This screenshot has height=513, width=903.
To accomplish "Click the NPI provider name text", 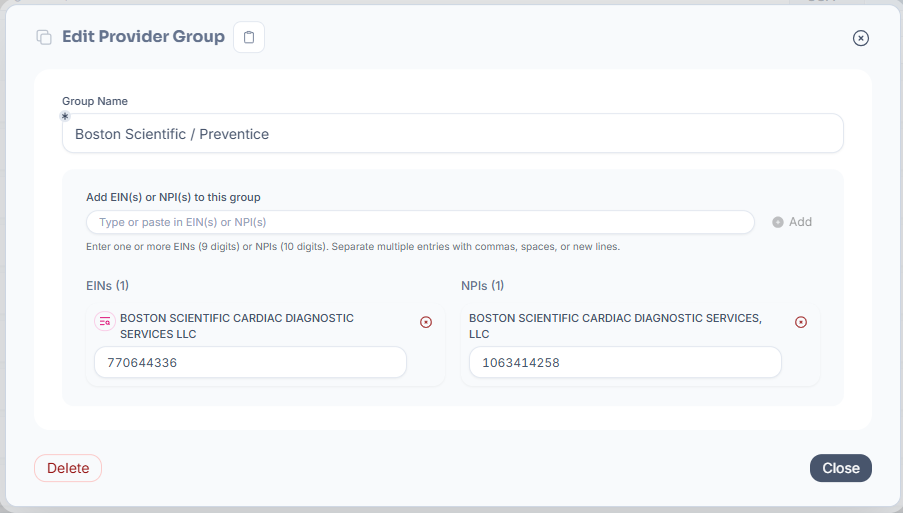I will 615,326.
